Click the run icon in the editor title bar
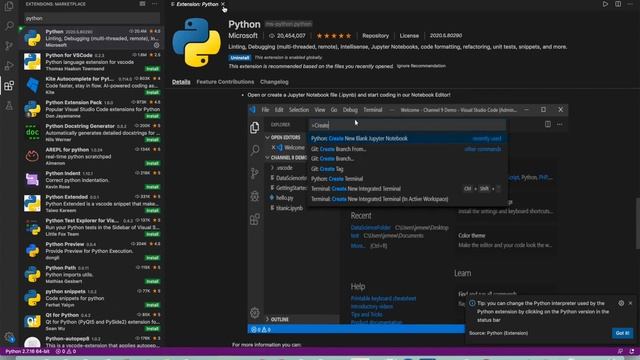This screenshot has height=360, width=640. [605, 4]
